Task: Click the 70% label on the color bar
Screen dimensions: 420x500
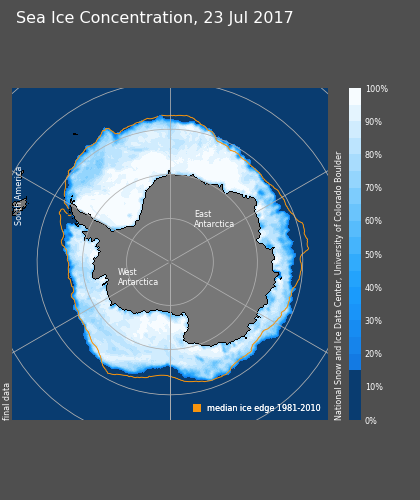Action: tap(373, 188)
